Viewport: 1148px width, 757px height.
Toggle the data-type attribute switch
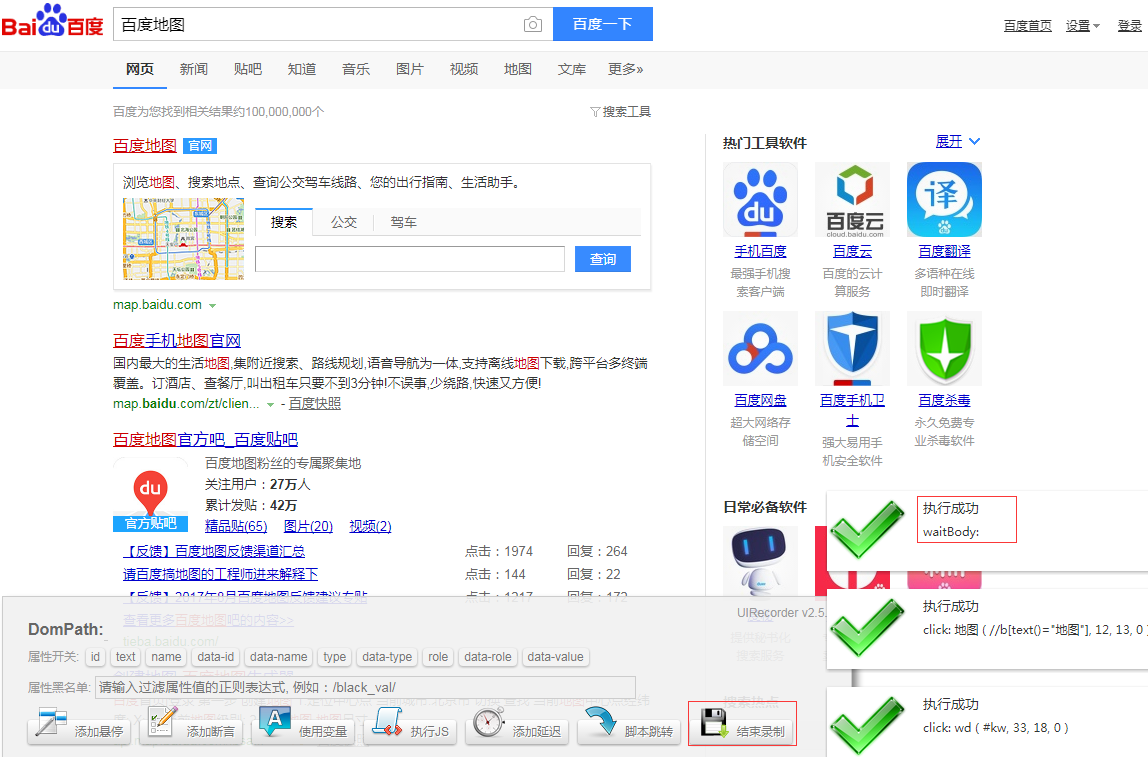(x=387, y=657)
